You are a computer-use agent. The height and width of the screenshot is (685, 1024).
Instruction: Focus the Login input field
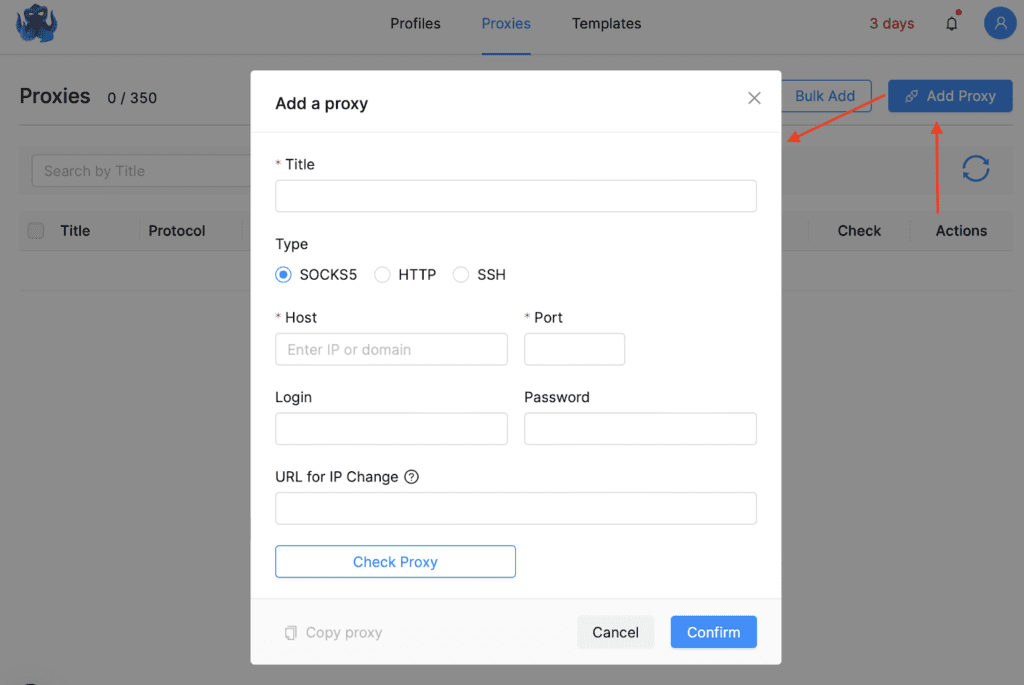tap(391, 428)
